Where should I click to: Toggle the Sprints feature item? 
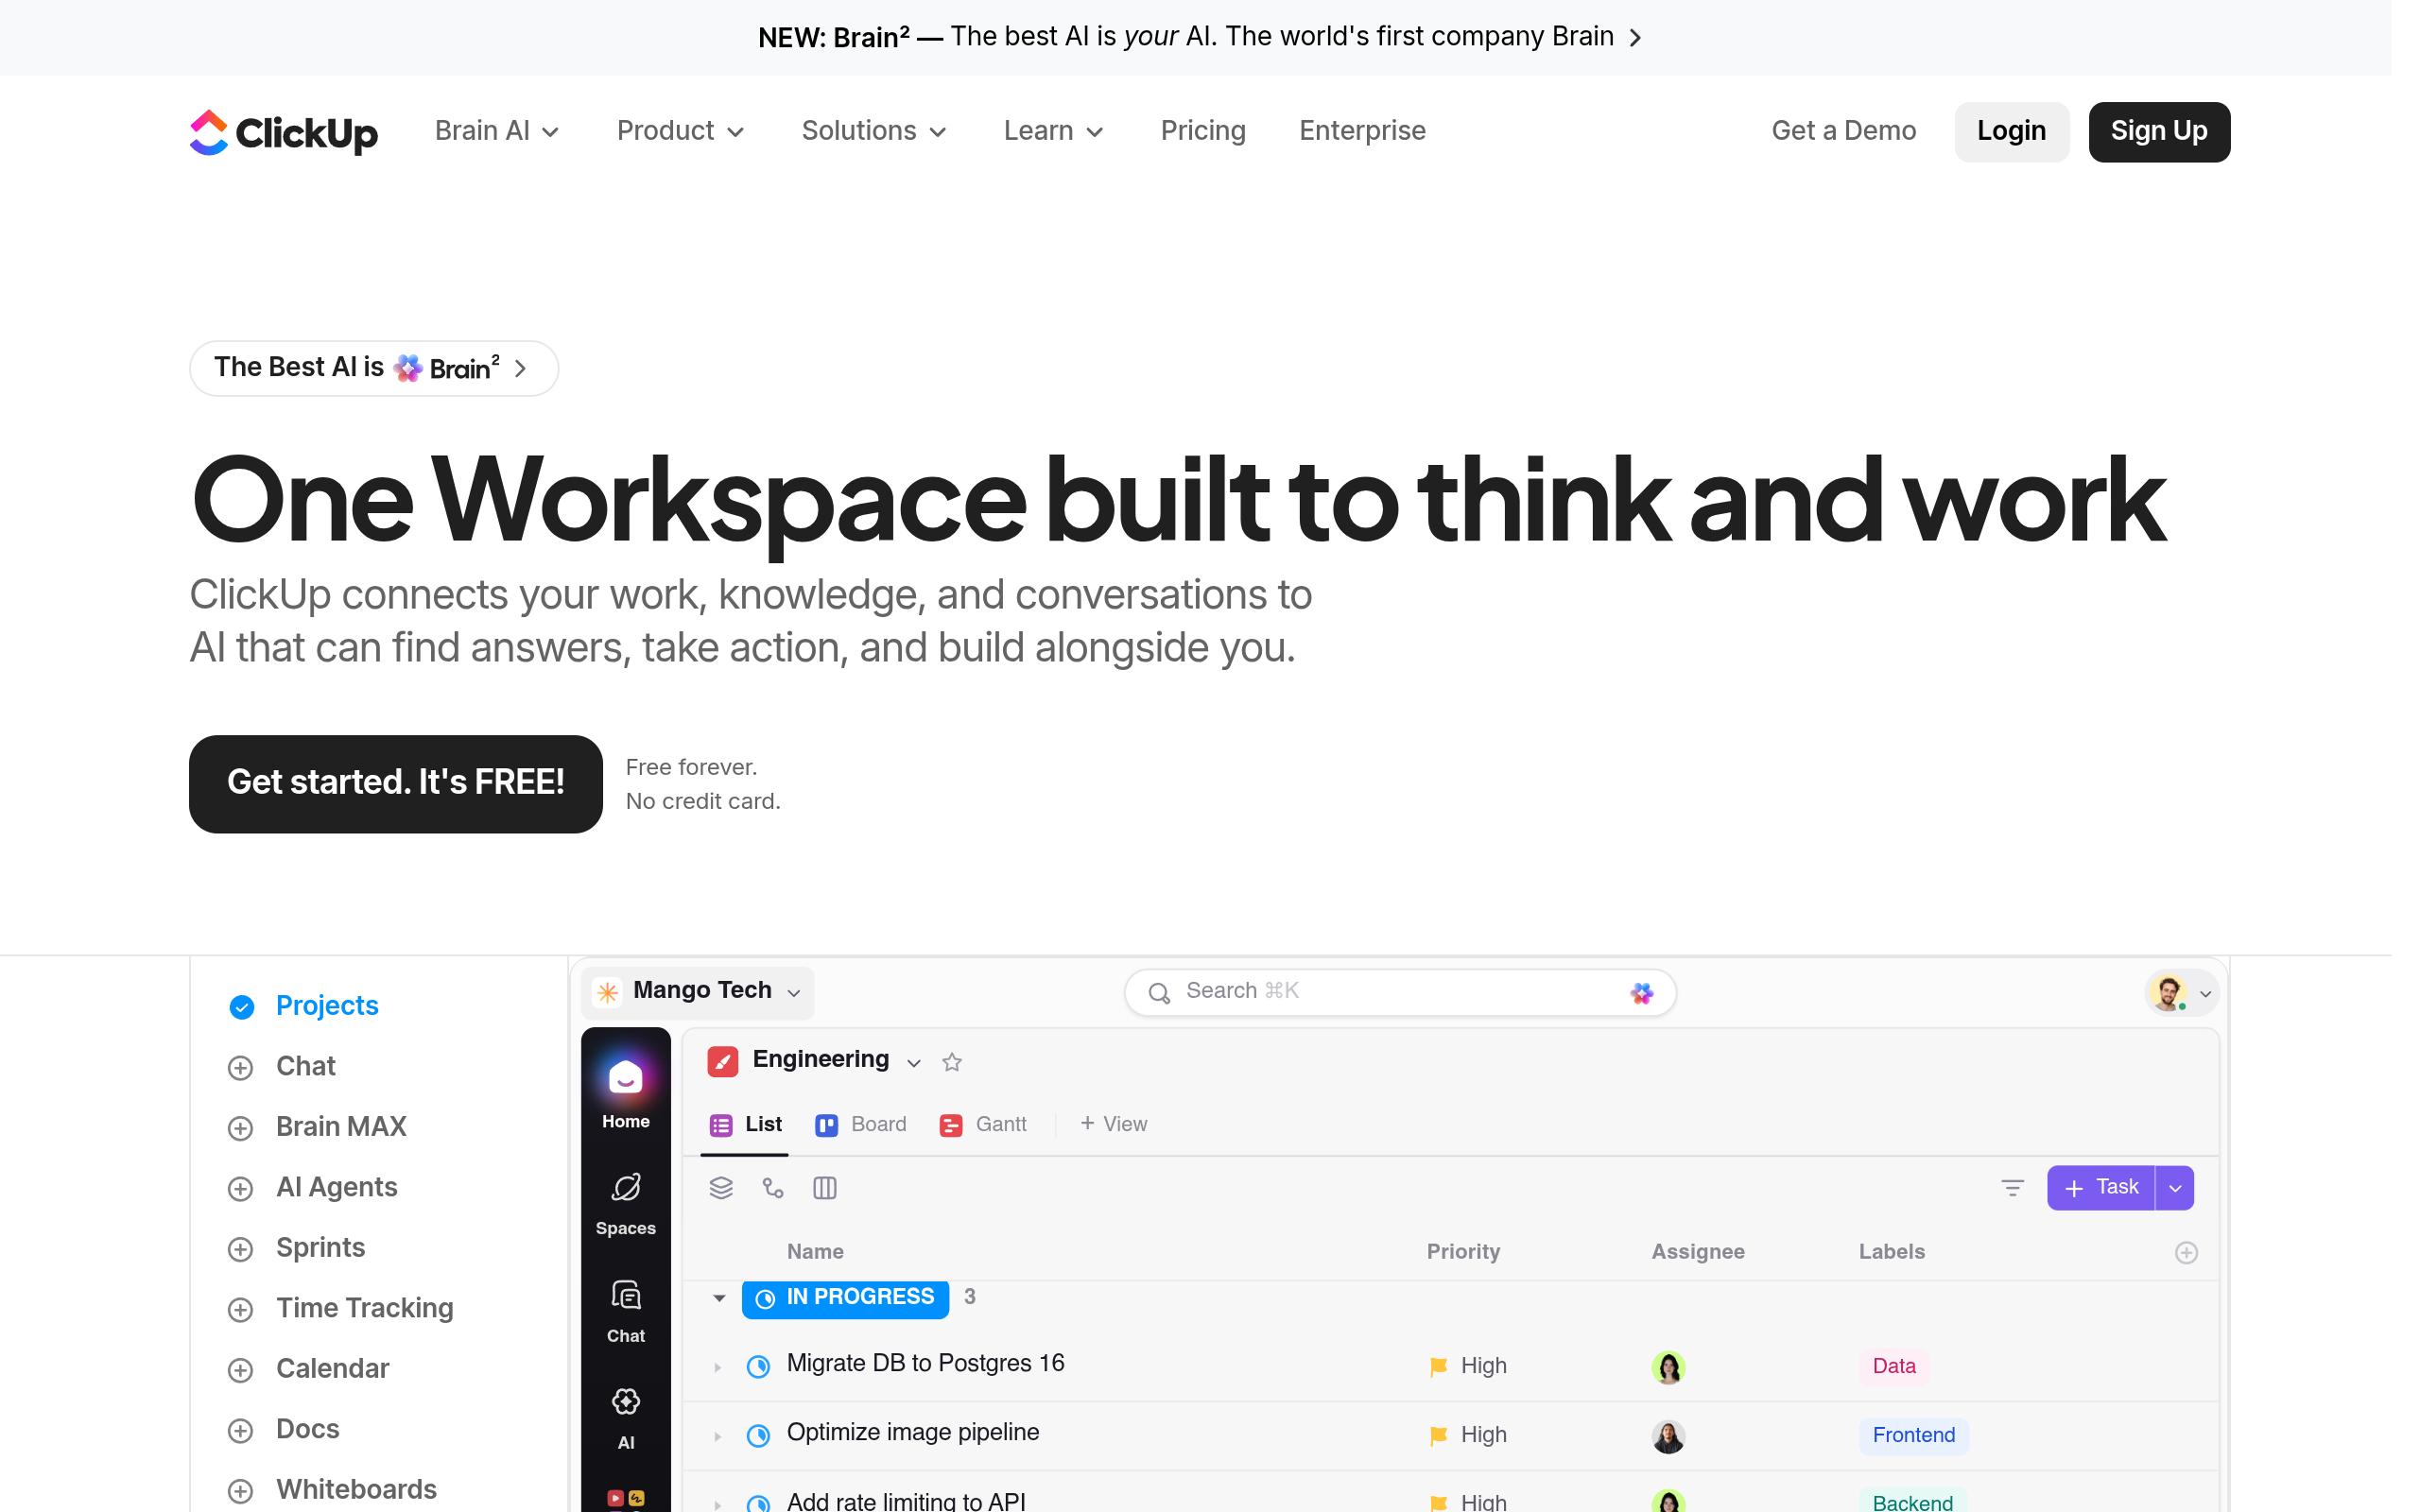297,1248
